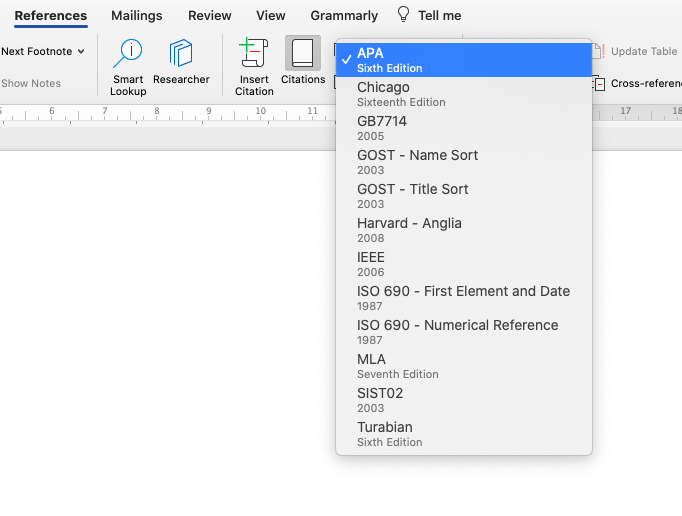Image resolution: width=682 pixels, height=516 pixels.
Task: Select Harvard - Anglia 2008 style
Action: 464,229
